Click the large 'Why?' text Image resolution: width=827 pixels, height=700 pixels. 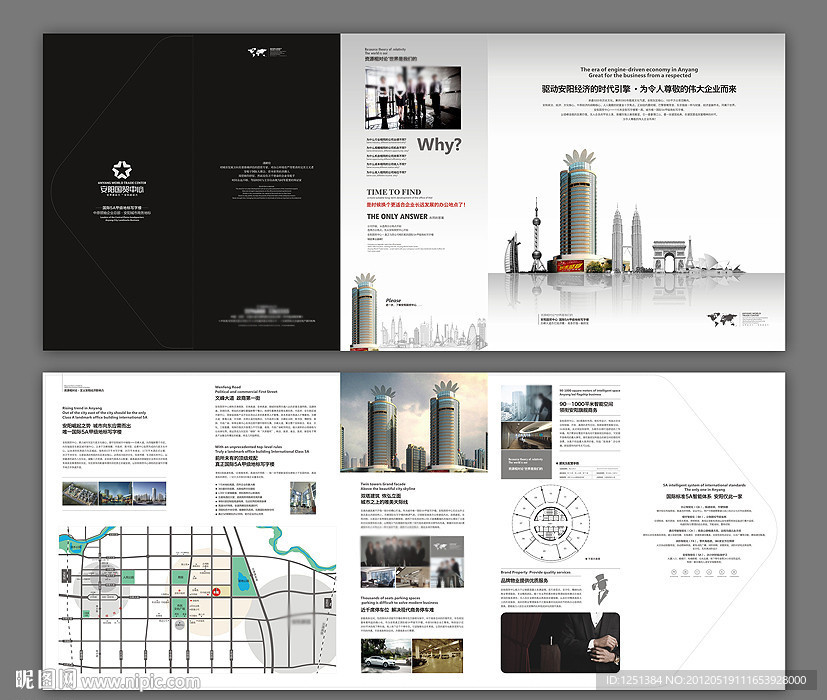[x=439, y=145]
